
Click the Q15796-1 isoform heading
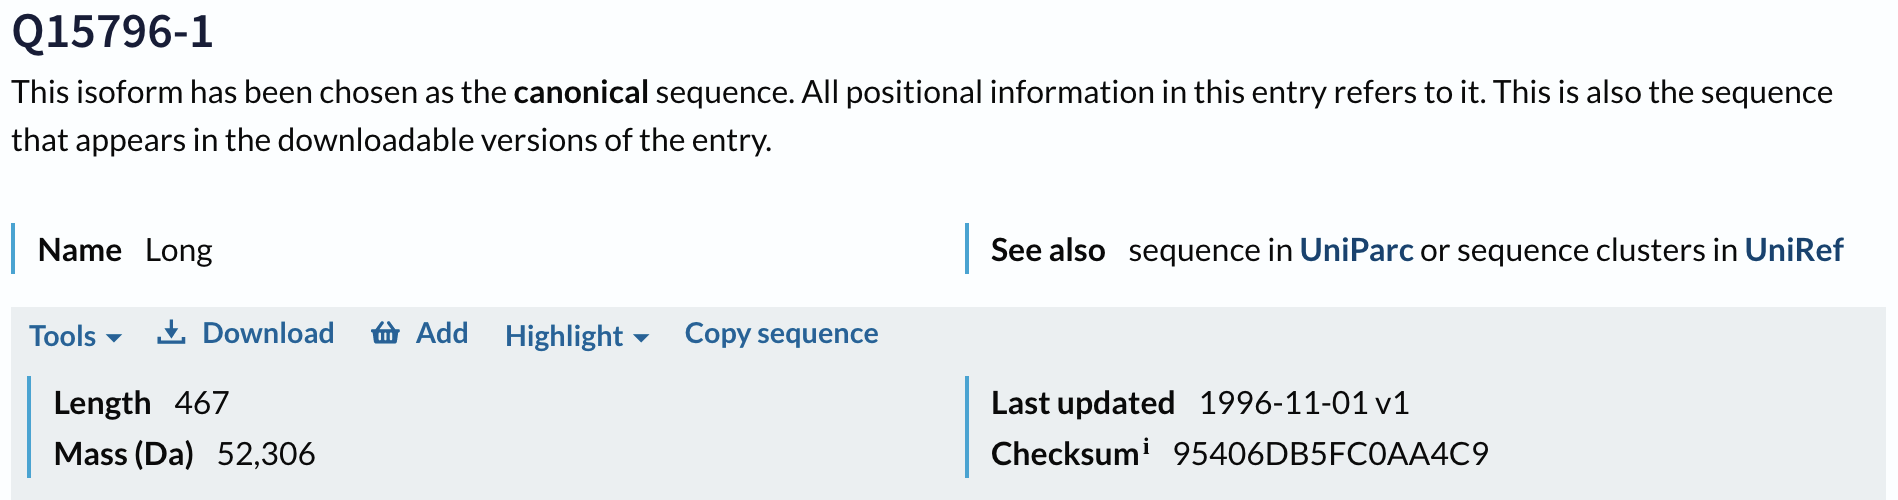(113, 32)
